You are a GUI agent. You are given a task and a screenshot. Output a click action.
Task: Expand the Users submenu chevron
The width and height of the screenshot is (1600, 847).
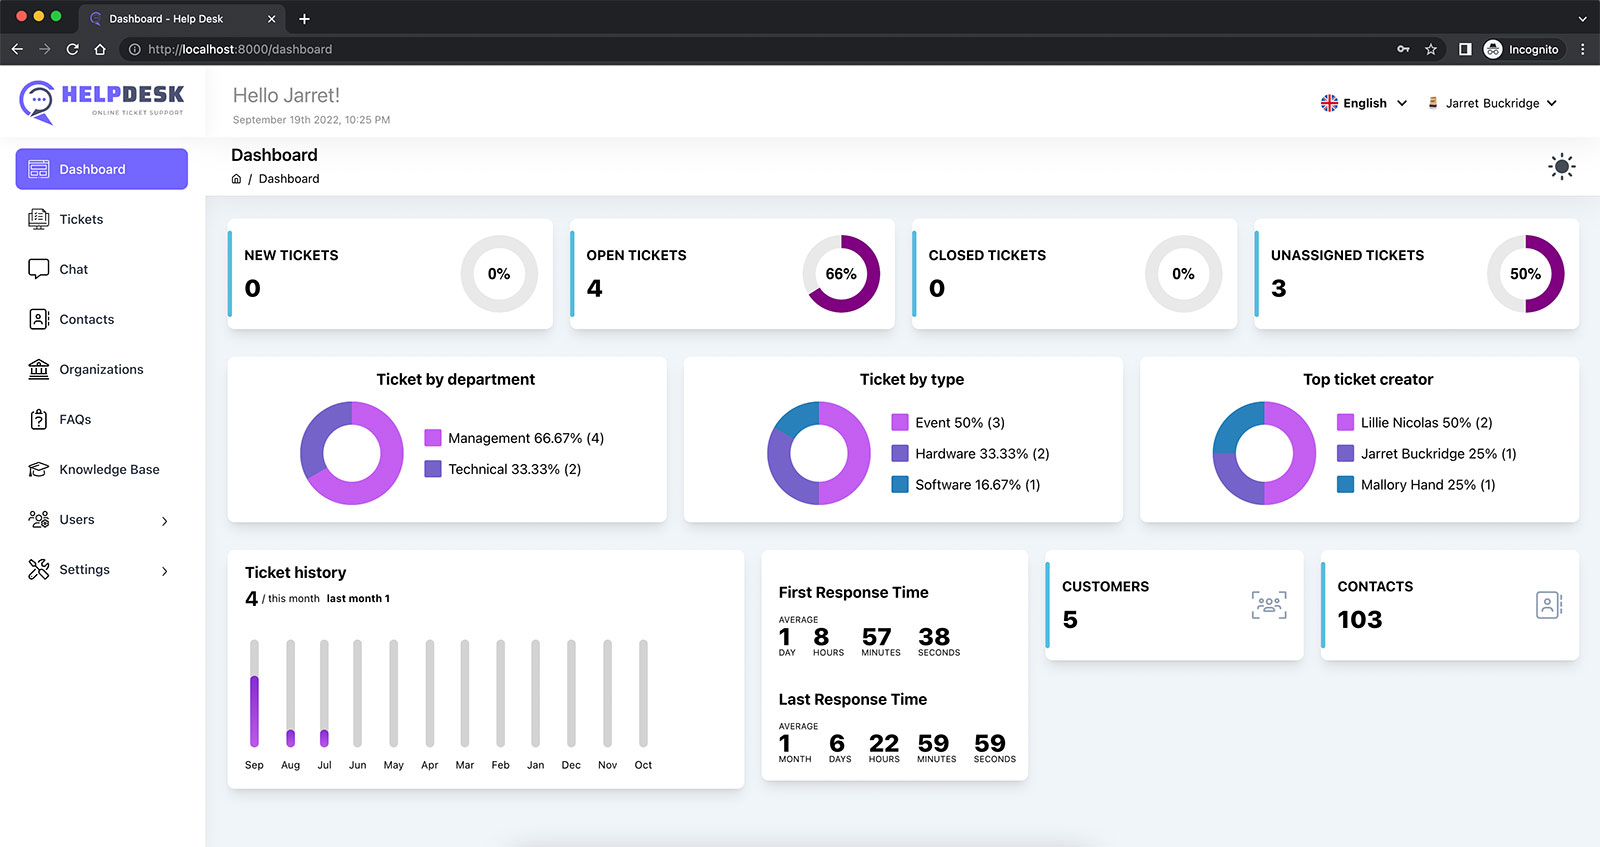[x=165, y=521]
